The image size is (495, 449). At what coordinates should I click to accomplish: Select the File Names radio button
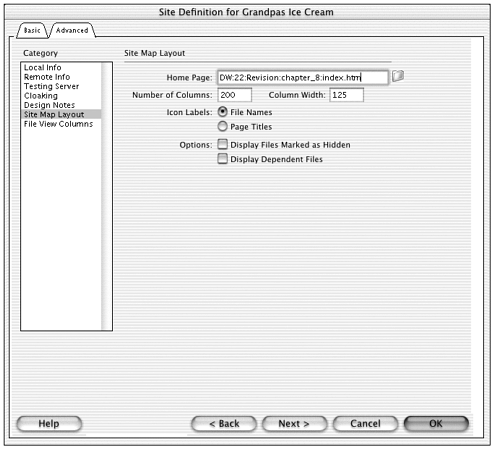coord(222,112)
